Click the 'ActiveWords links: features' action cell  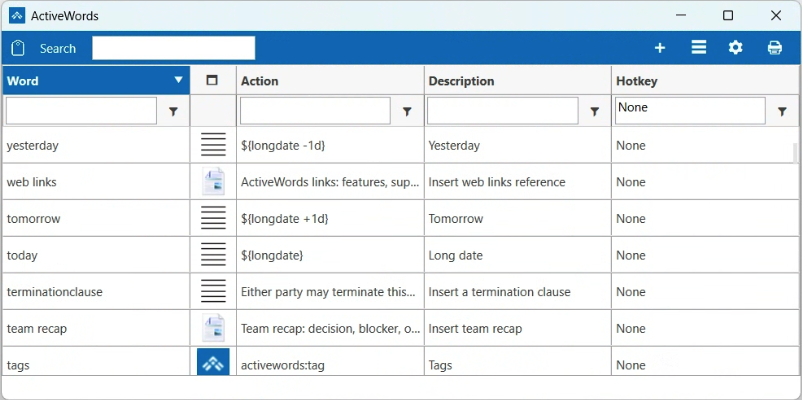330,182
